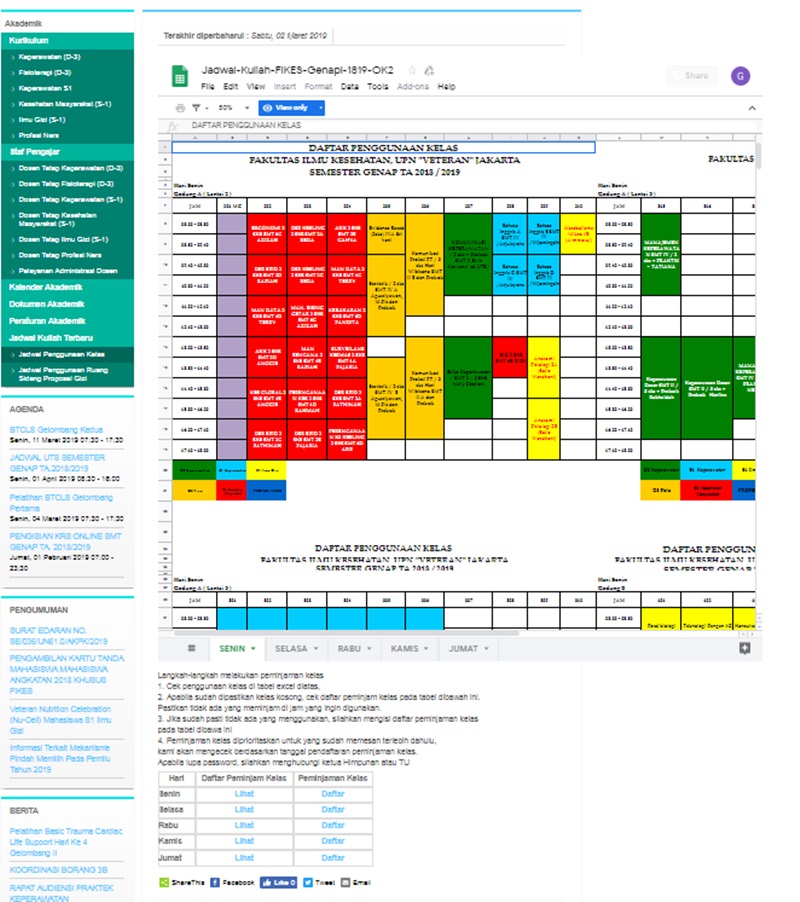Open Kalender Akademik in sidebar
The image size is (800, 902).
click(x=46, y=287)
